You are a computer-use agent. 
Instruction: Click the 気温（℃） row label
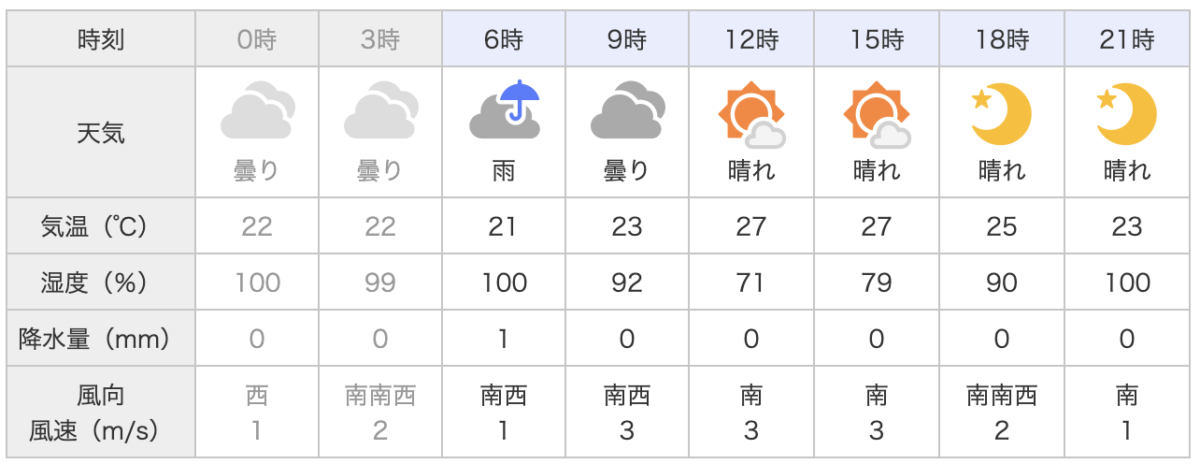point(101,227)
